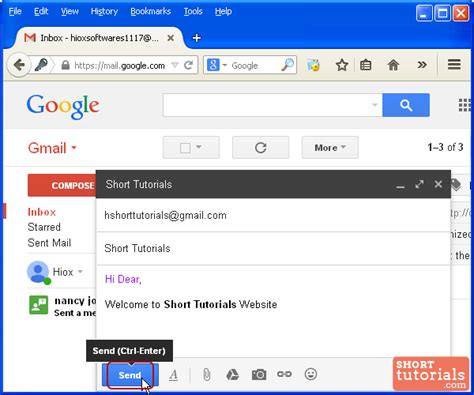Click the recipient hshorttutorials@gmail.com field

click(x=273, y=215)
